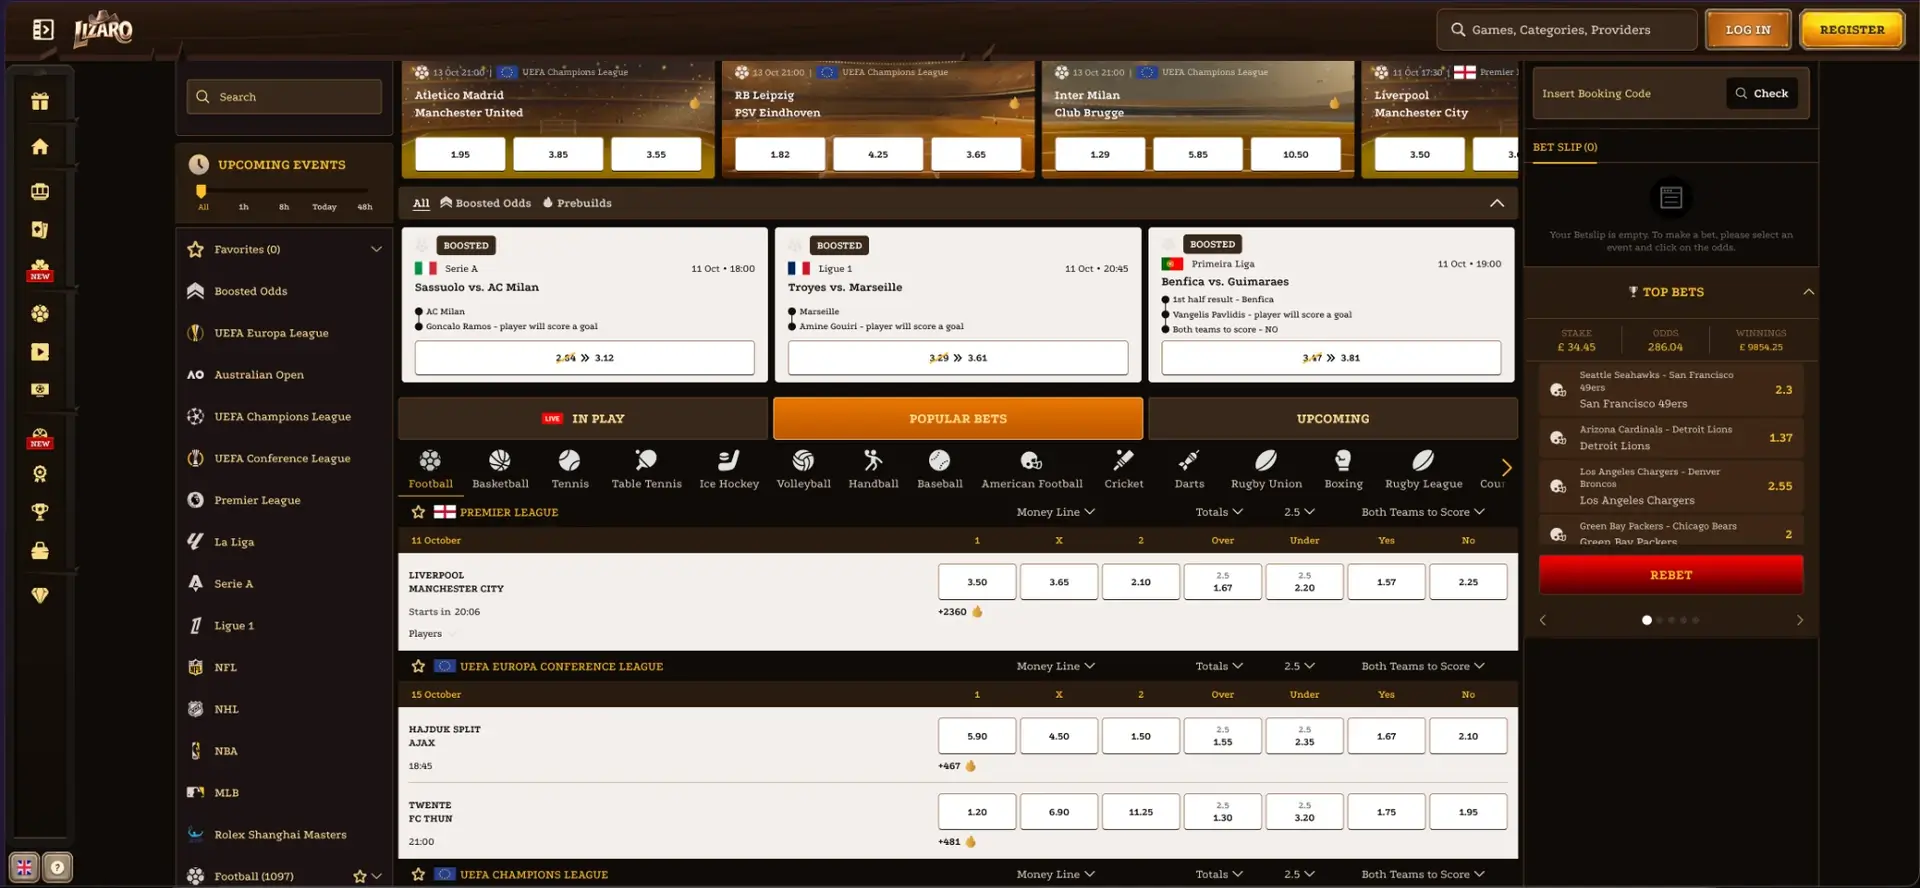Pick Liverpool to win at odds 3.50
The height and width of the screenshot is (888, 1920).
click(977, 582)
